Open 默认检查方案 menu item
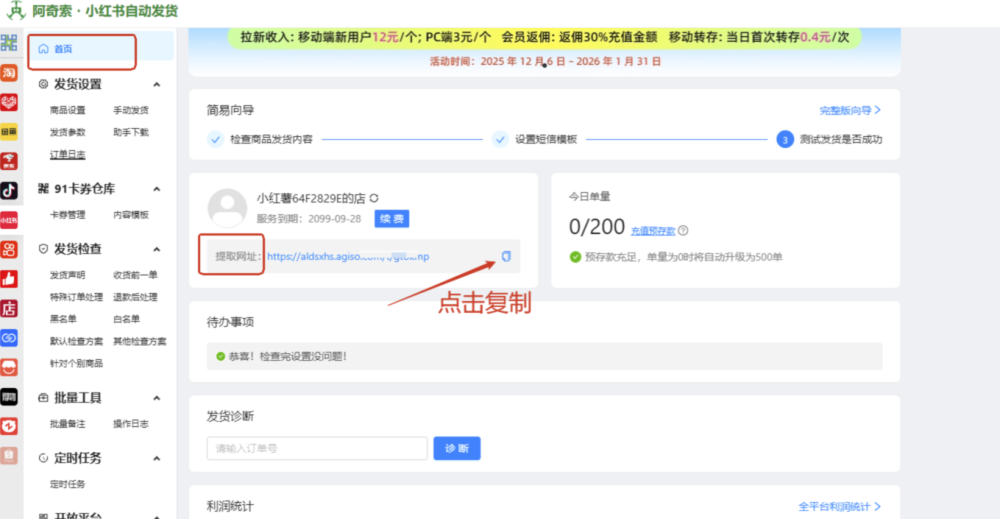This screenshot has width=1000, height=519. pyautogui.click(x=77, y=341)
